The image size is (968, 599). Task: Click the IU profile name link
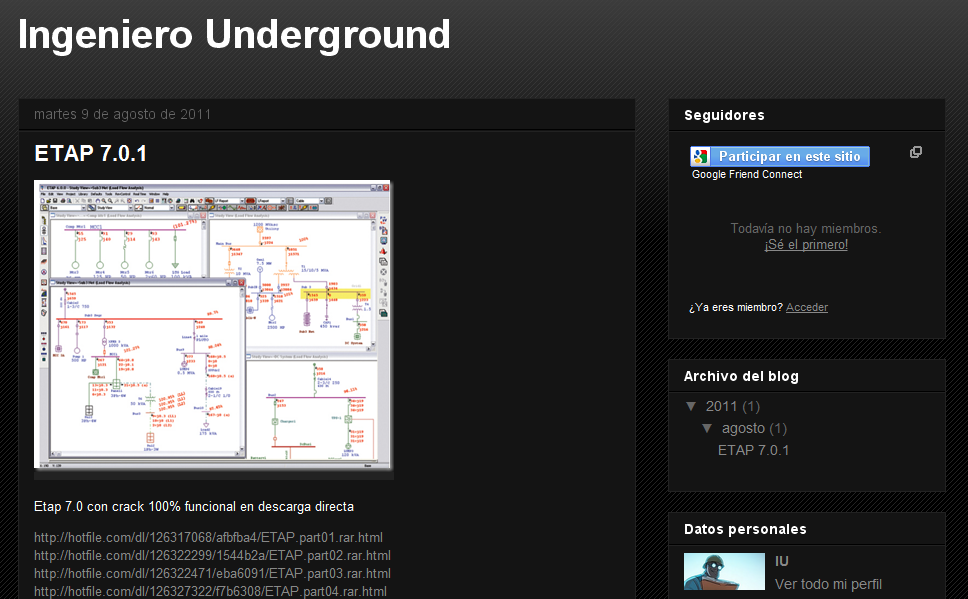pos(782,561)
